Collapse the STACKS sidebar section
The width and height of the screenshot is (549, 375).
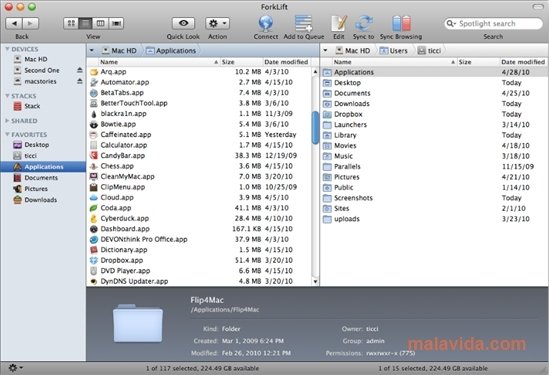pos(7,96)
